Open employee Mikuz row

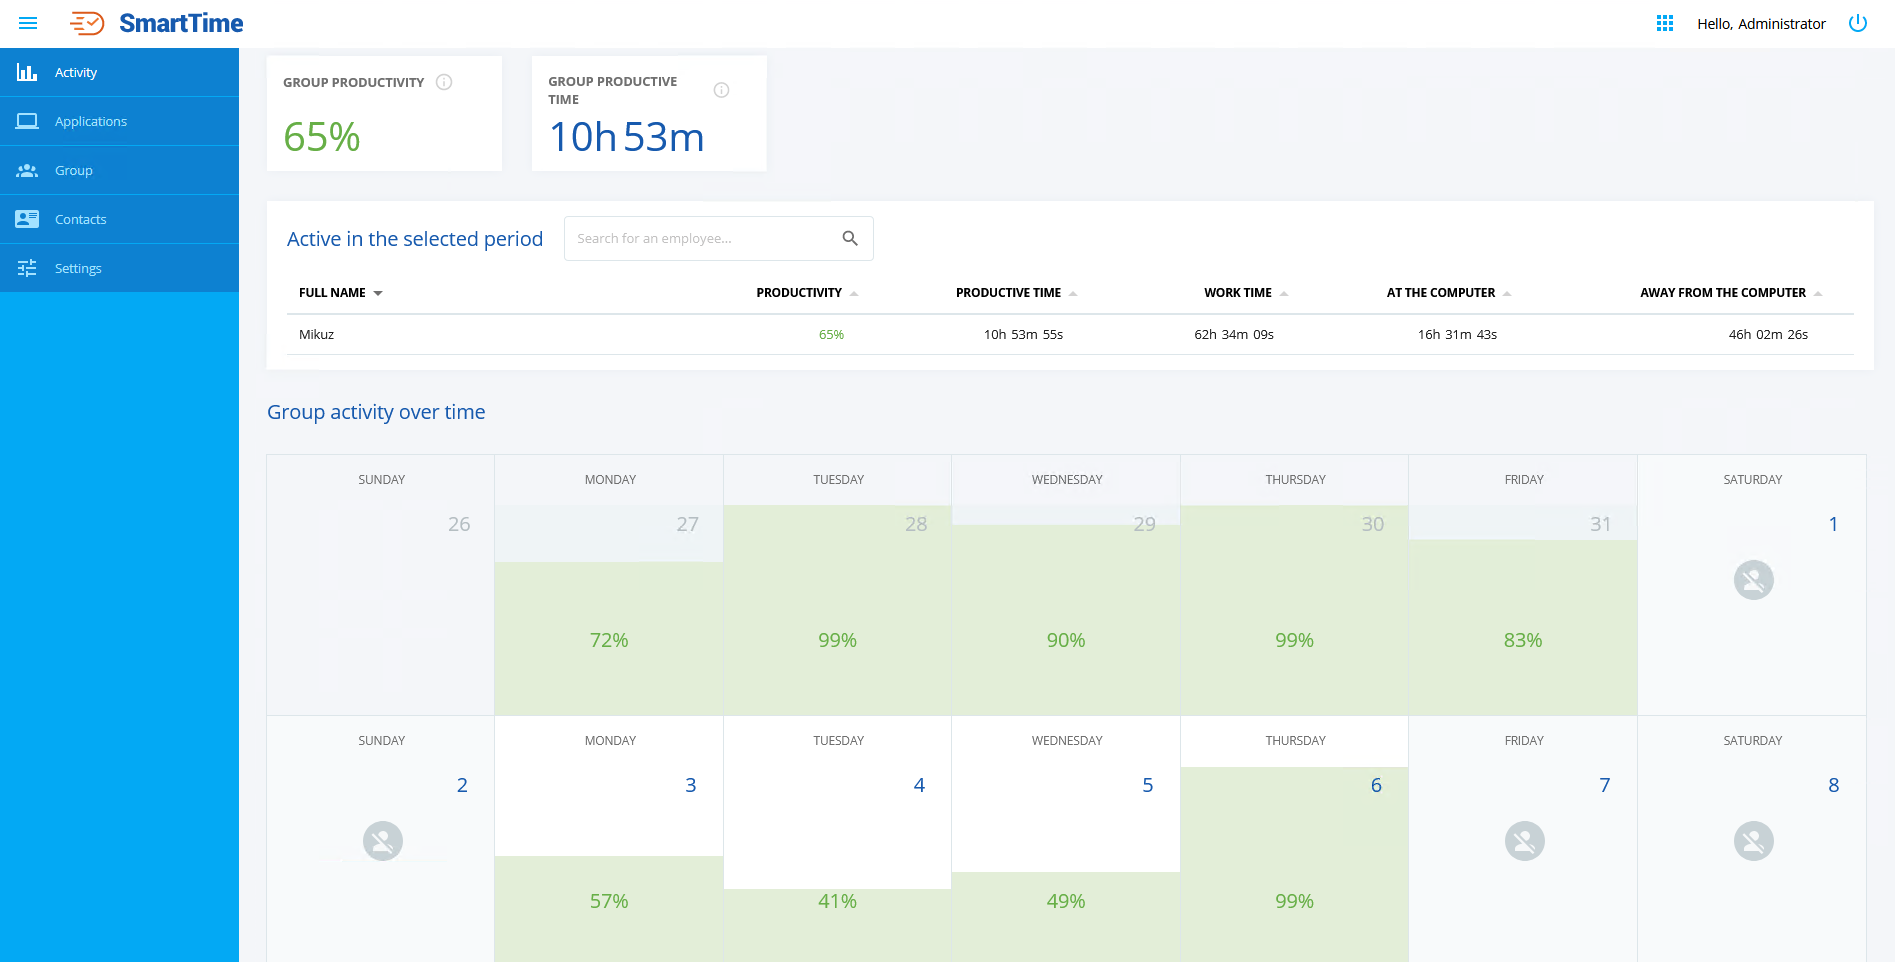[x=317, y=334]
